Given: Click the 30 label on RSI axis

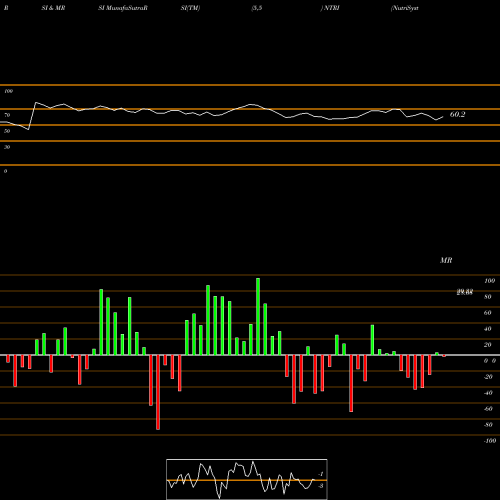Looking at the screenshot, I should pyautogui.click(x=7, y=147).
